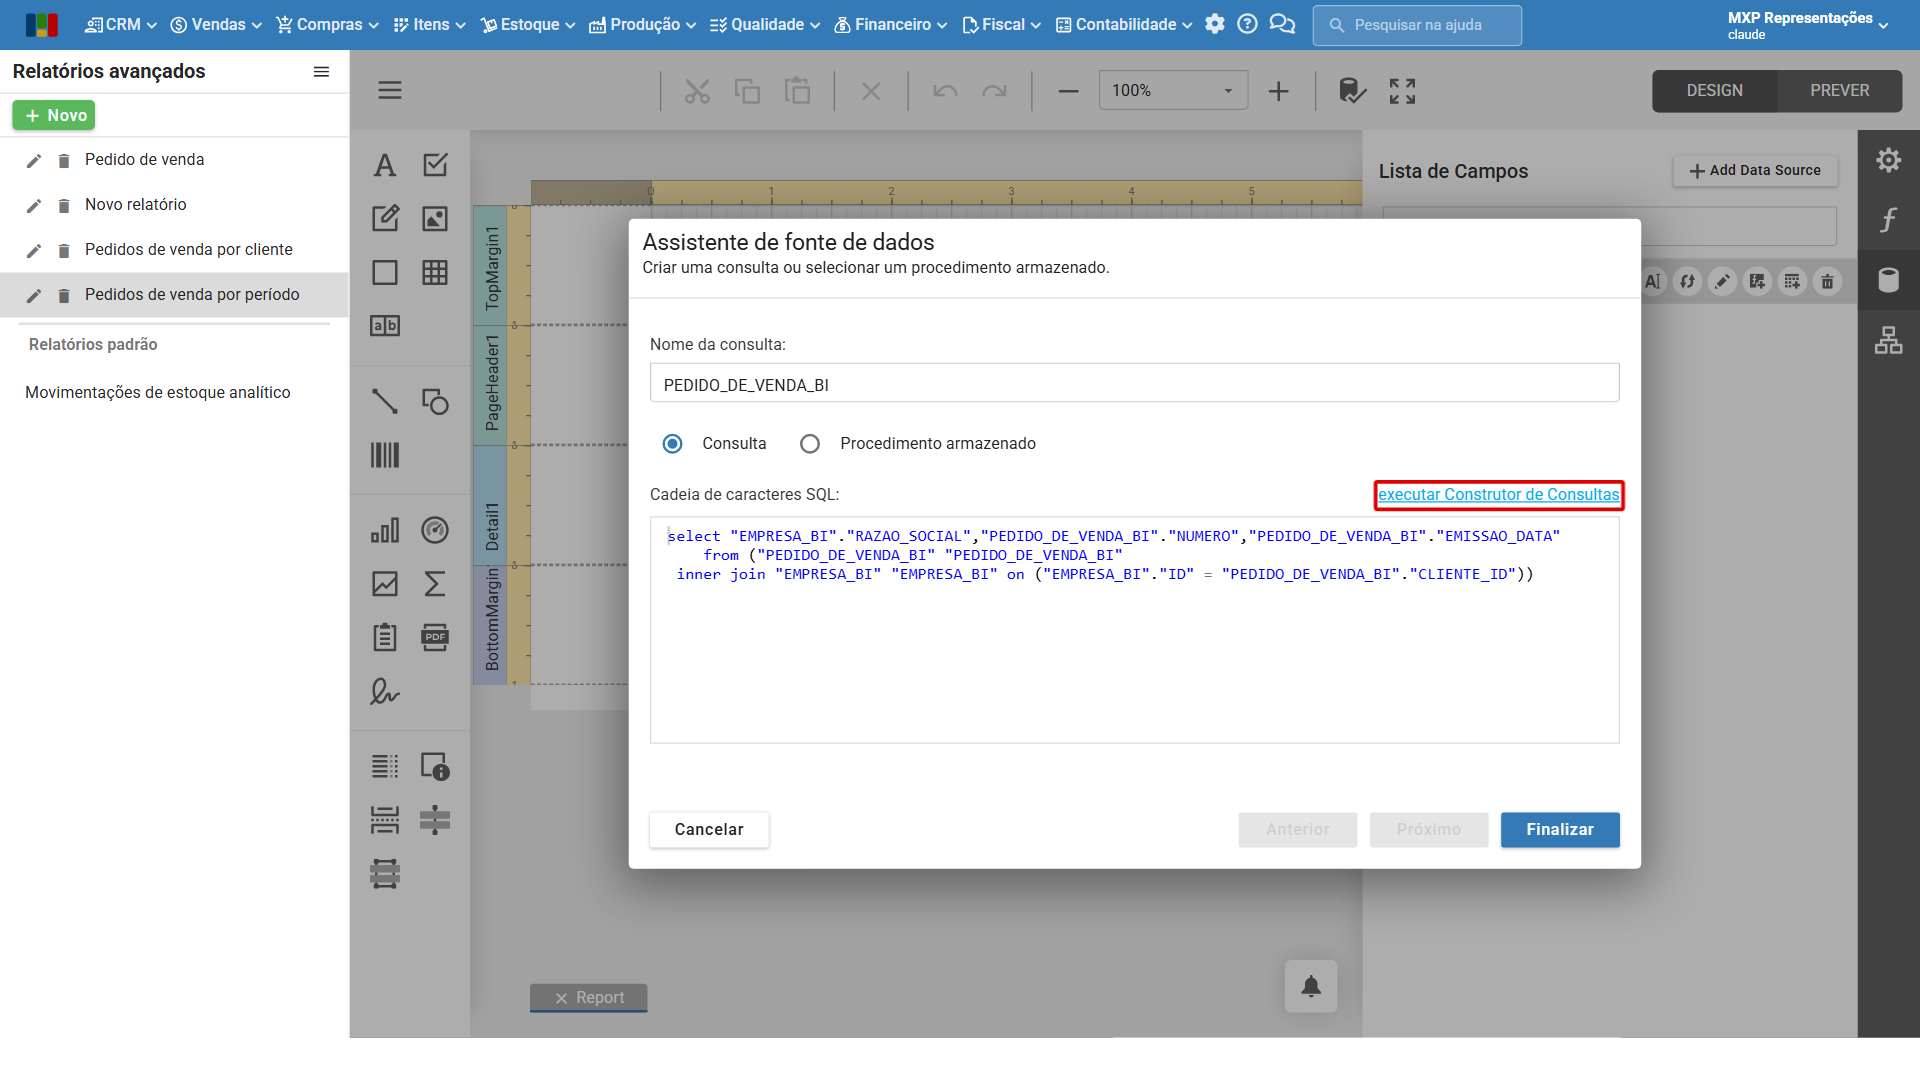Select the Picture Box tool

click(x=435, y=219)
